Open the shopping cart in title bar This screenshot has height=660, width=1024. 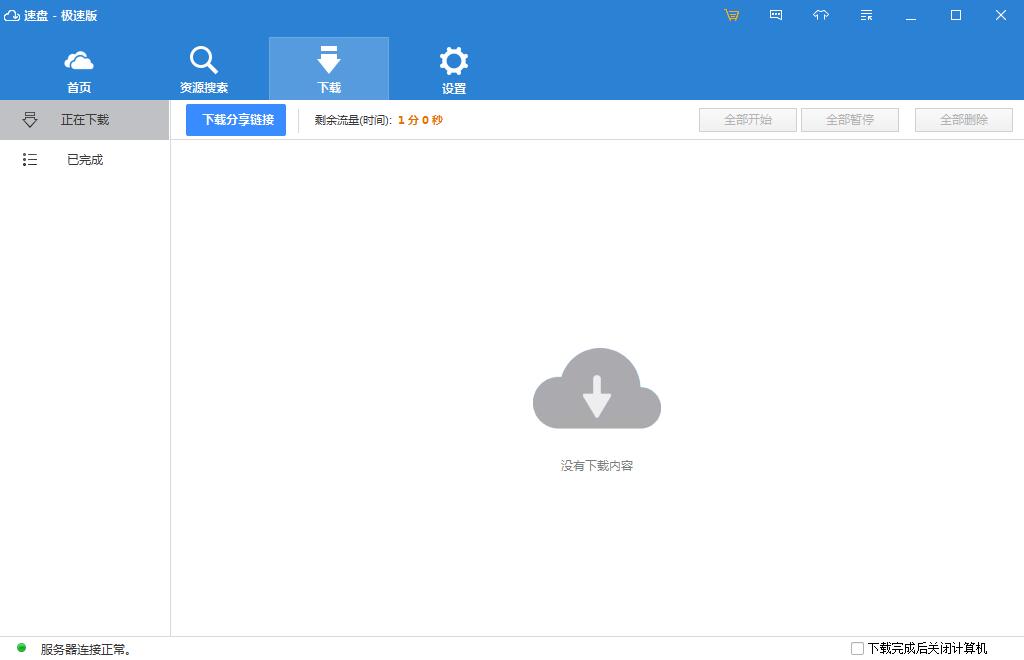click(731, 15)
